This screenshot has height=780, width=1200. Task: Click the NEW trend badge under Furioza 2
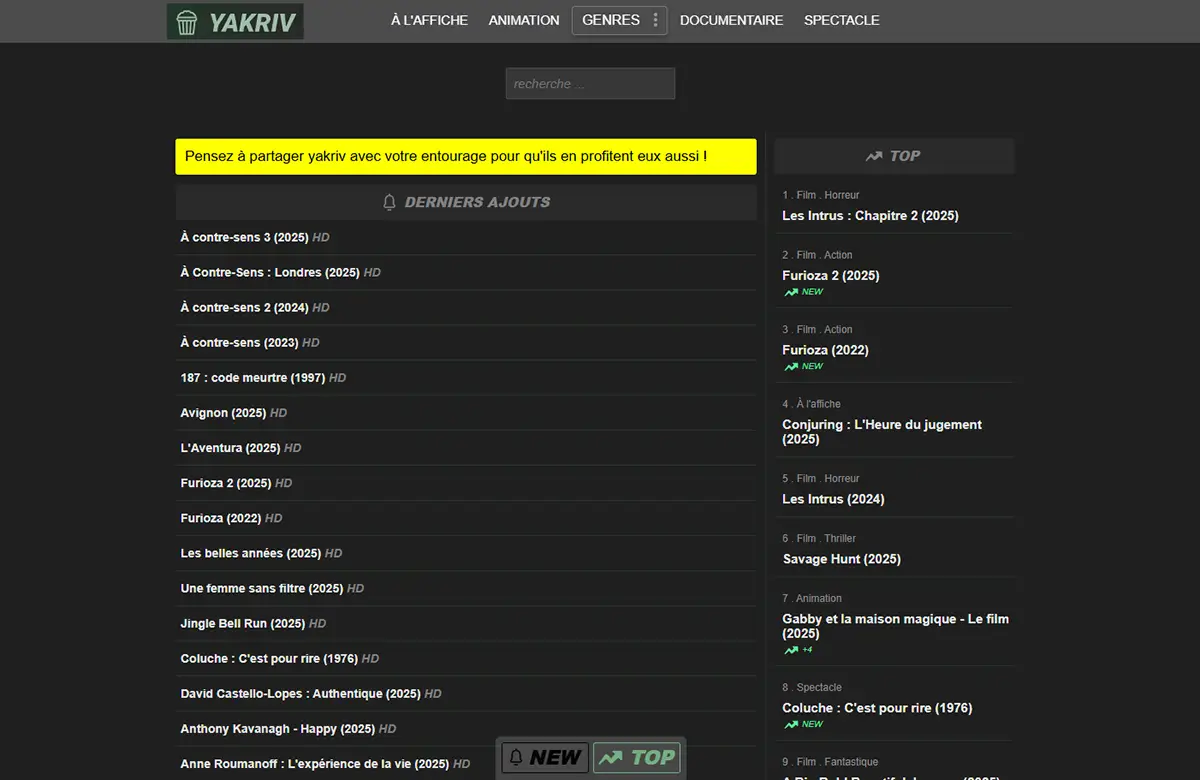coord(804,292)
